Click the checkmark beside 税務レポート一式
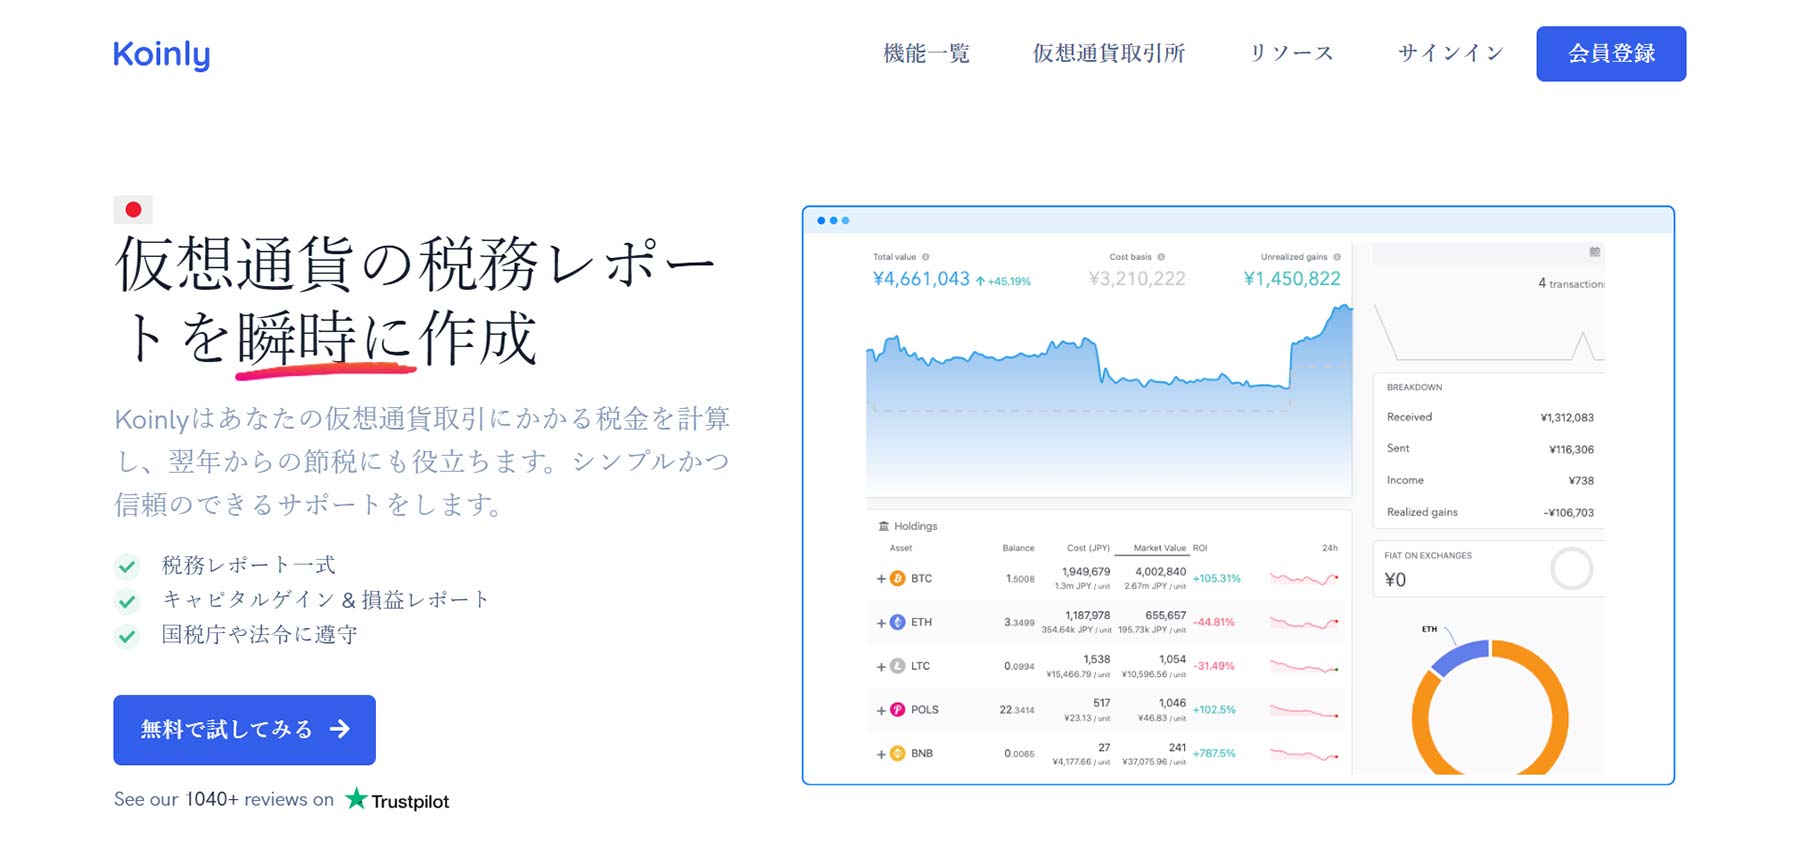Image resolution: width=1800 pixels, height=861 pixels. pyautogui.click(x=127, y=567)
